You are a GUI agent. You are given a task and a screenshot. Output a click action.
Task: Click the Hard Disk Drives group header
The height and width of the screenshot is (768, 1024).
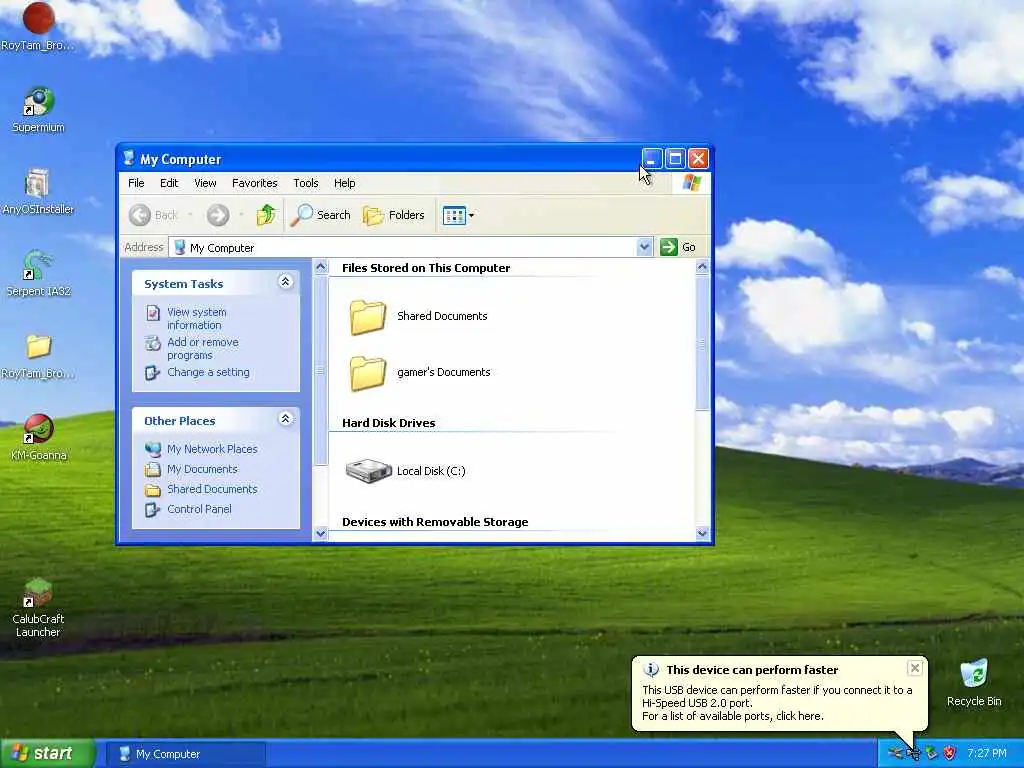389,423
